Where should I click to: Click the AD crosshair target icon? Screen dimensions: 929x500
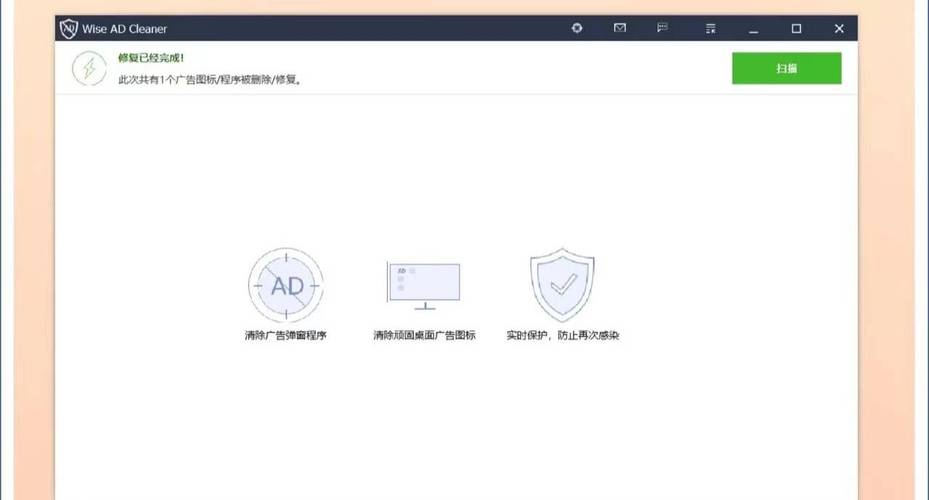pyautogui.click(x=286, y=286)
